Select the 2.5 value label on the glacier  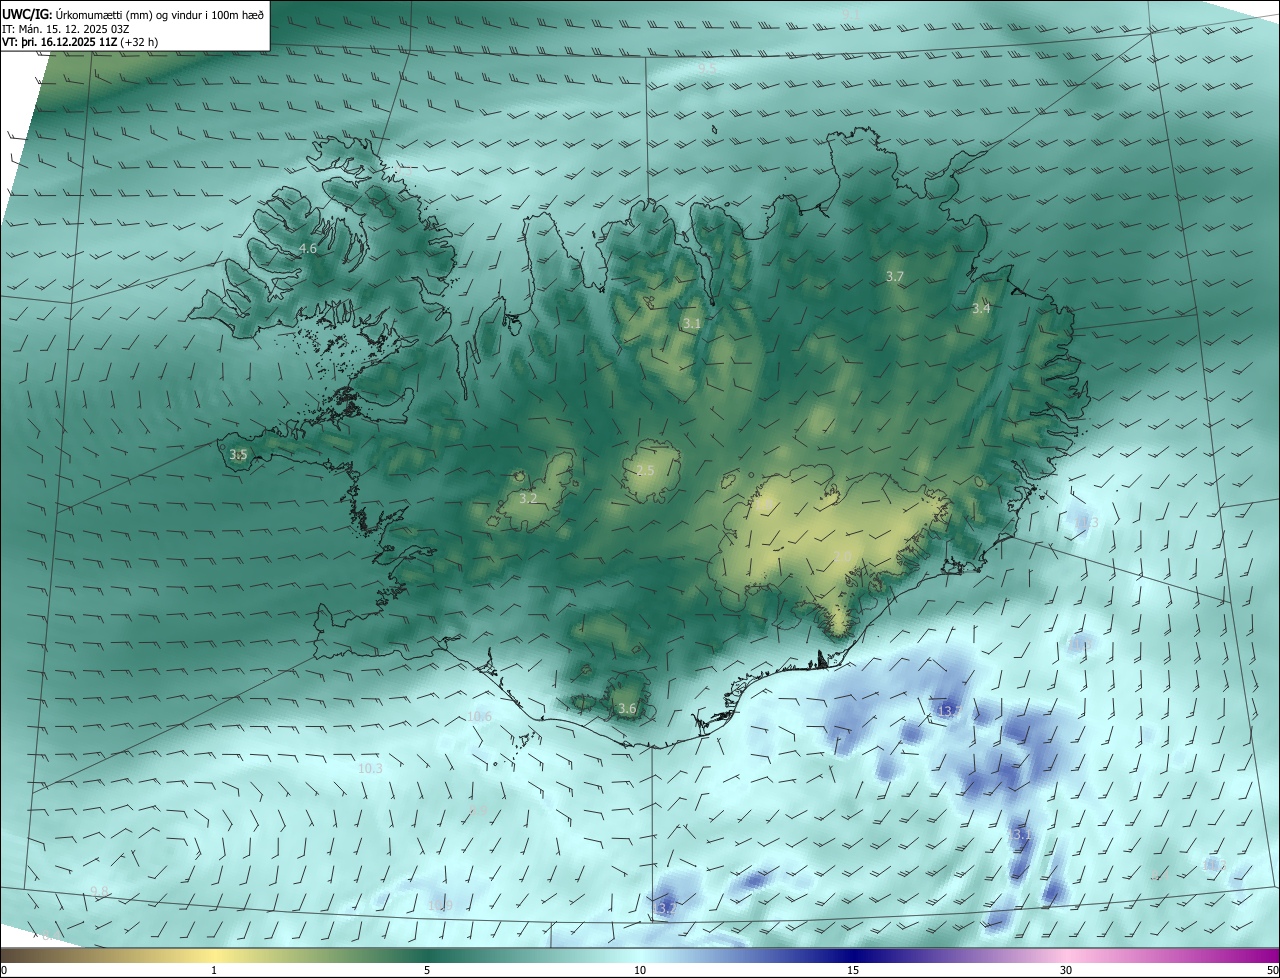coord(645,471)
